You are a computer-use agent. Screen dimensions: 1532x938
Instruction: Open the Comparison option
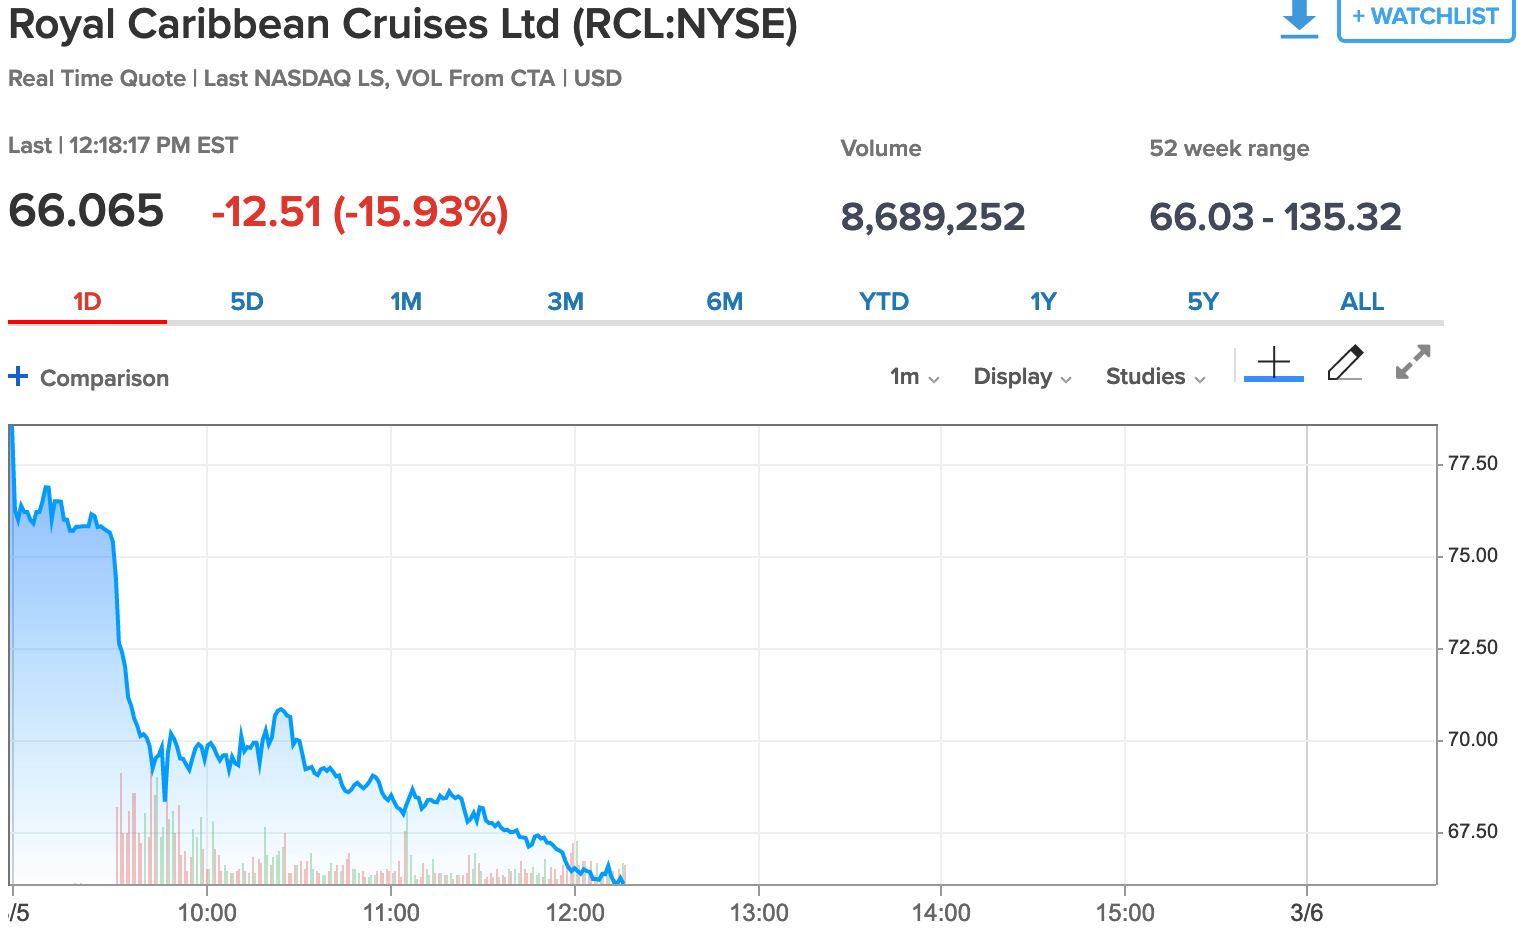click(104, 378)
